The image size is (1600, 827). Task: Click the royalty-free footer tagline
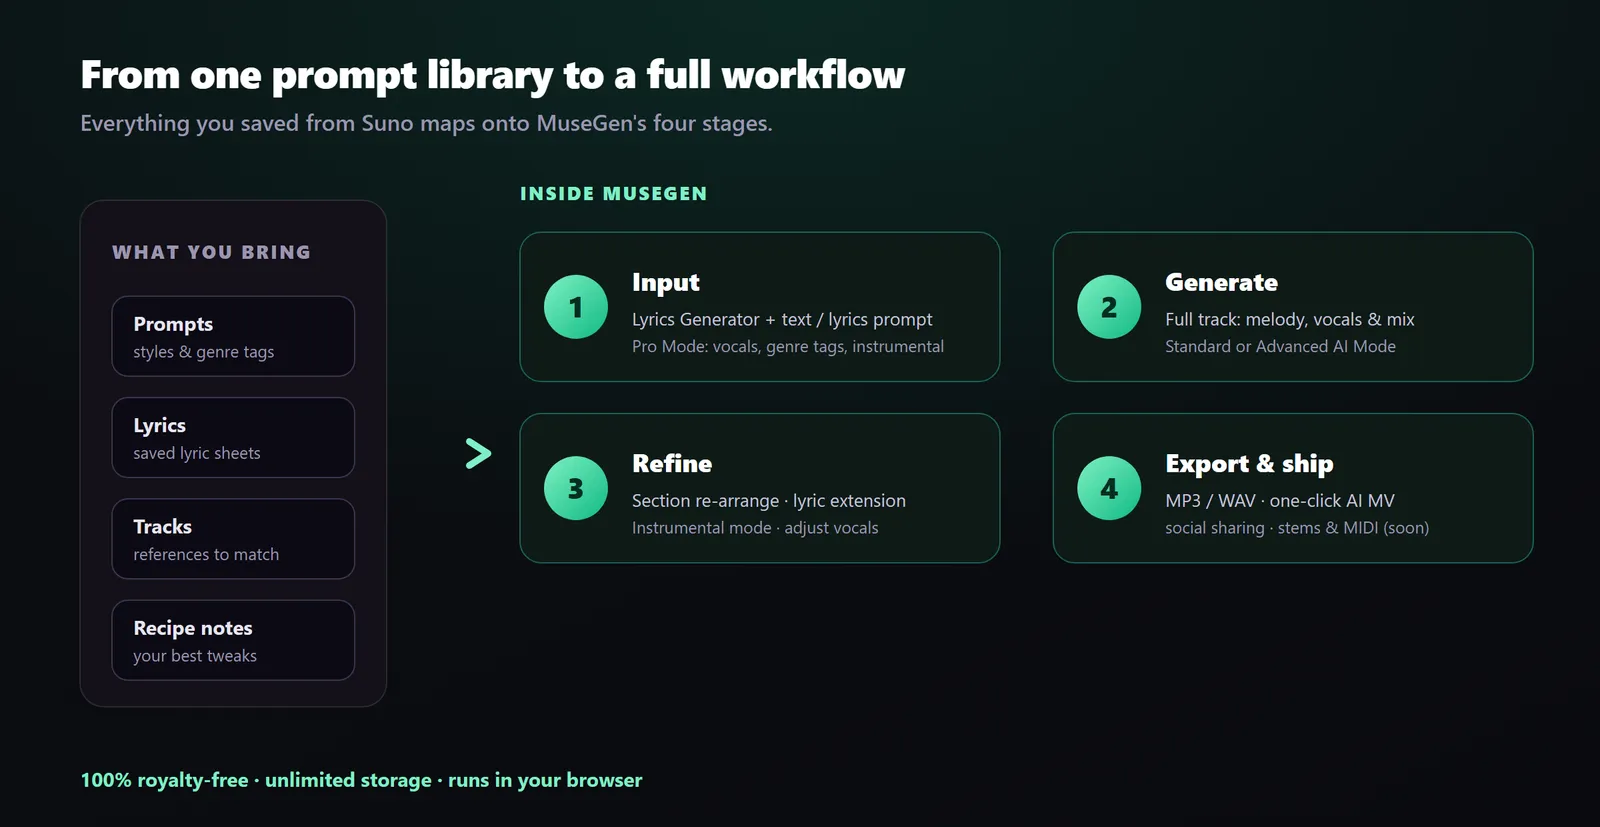coord(361,780)
